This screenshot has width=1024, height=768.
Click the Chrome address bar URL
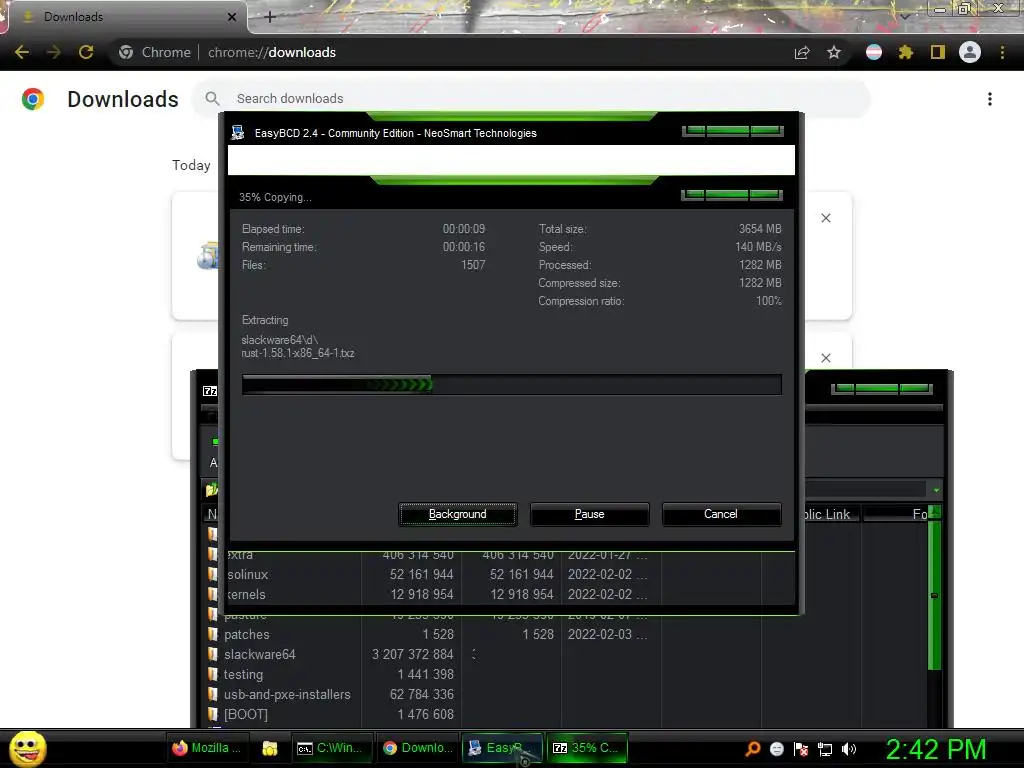click(272, 52)
